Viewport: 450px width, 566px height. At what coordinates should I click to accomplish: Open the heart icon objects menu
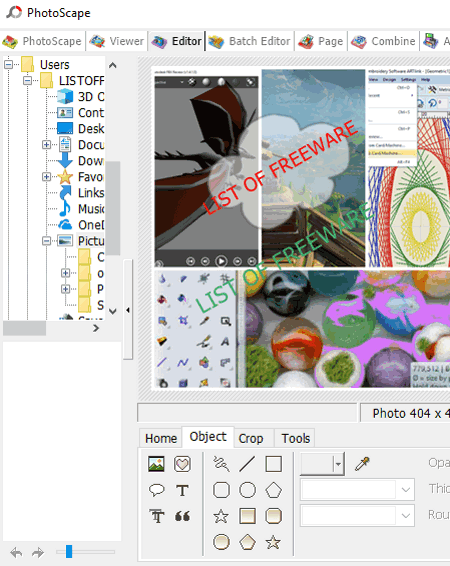[182, 464]
